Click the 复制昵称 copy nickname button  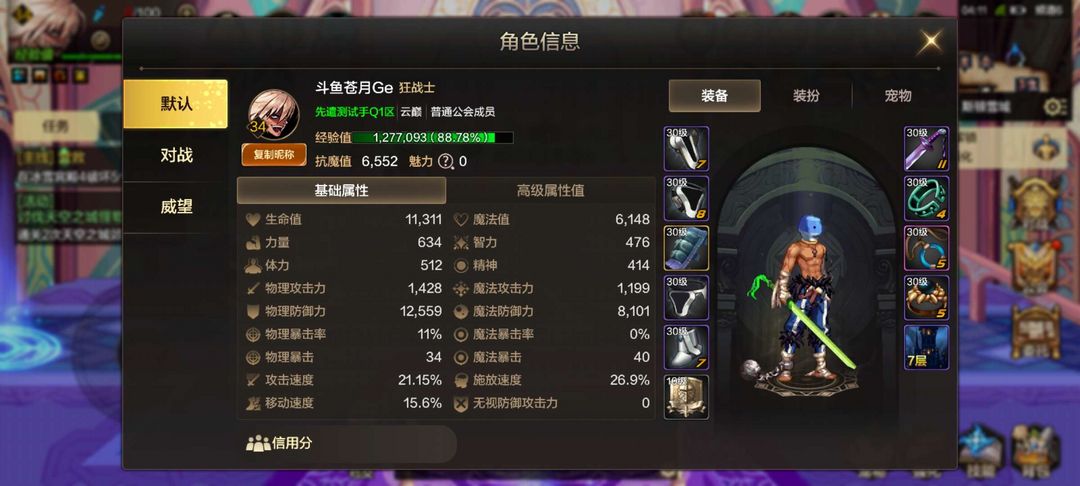(273, 155)
